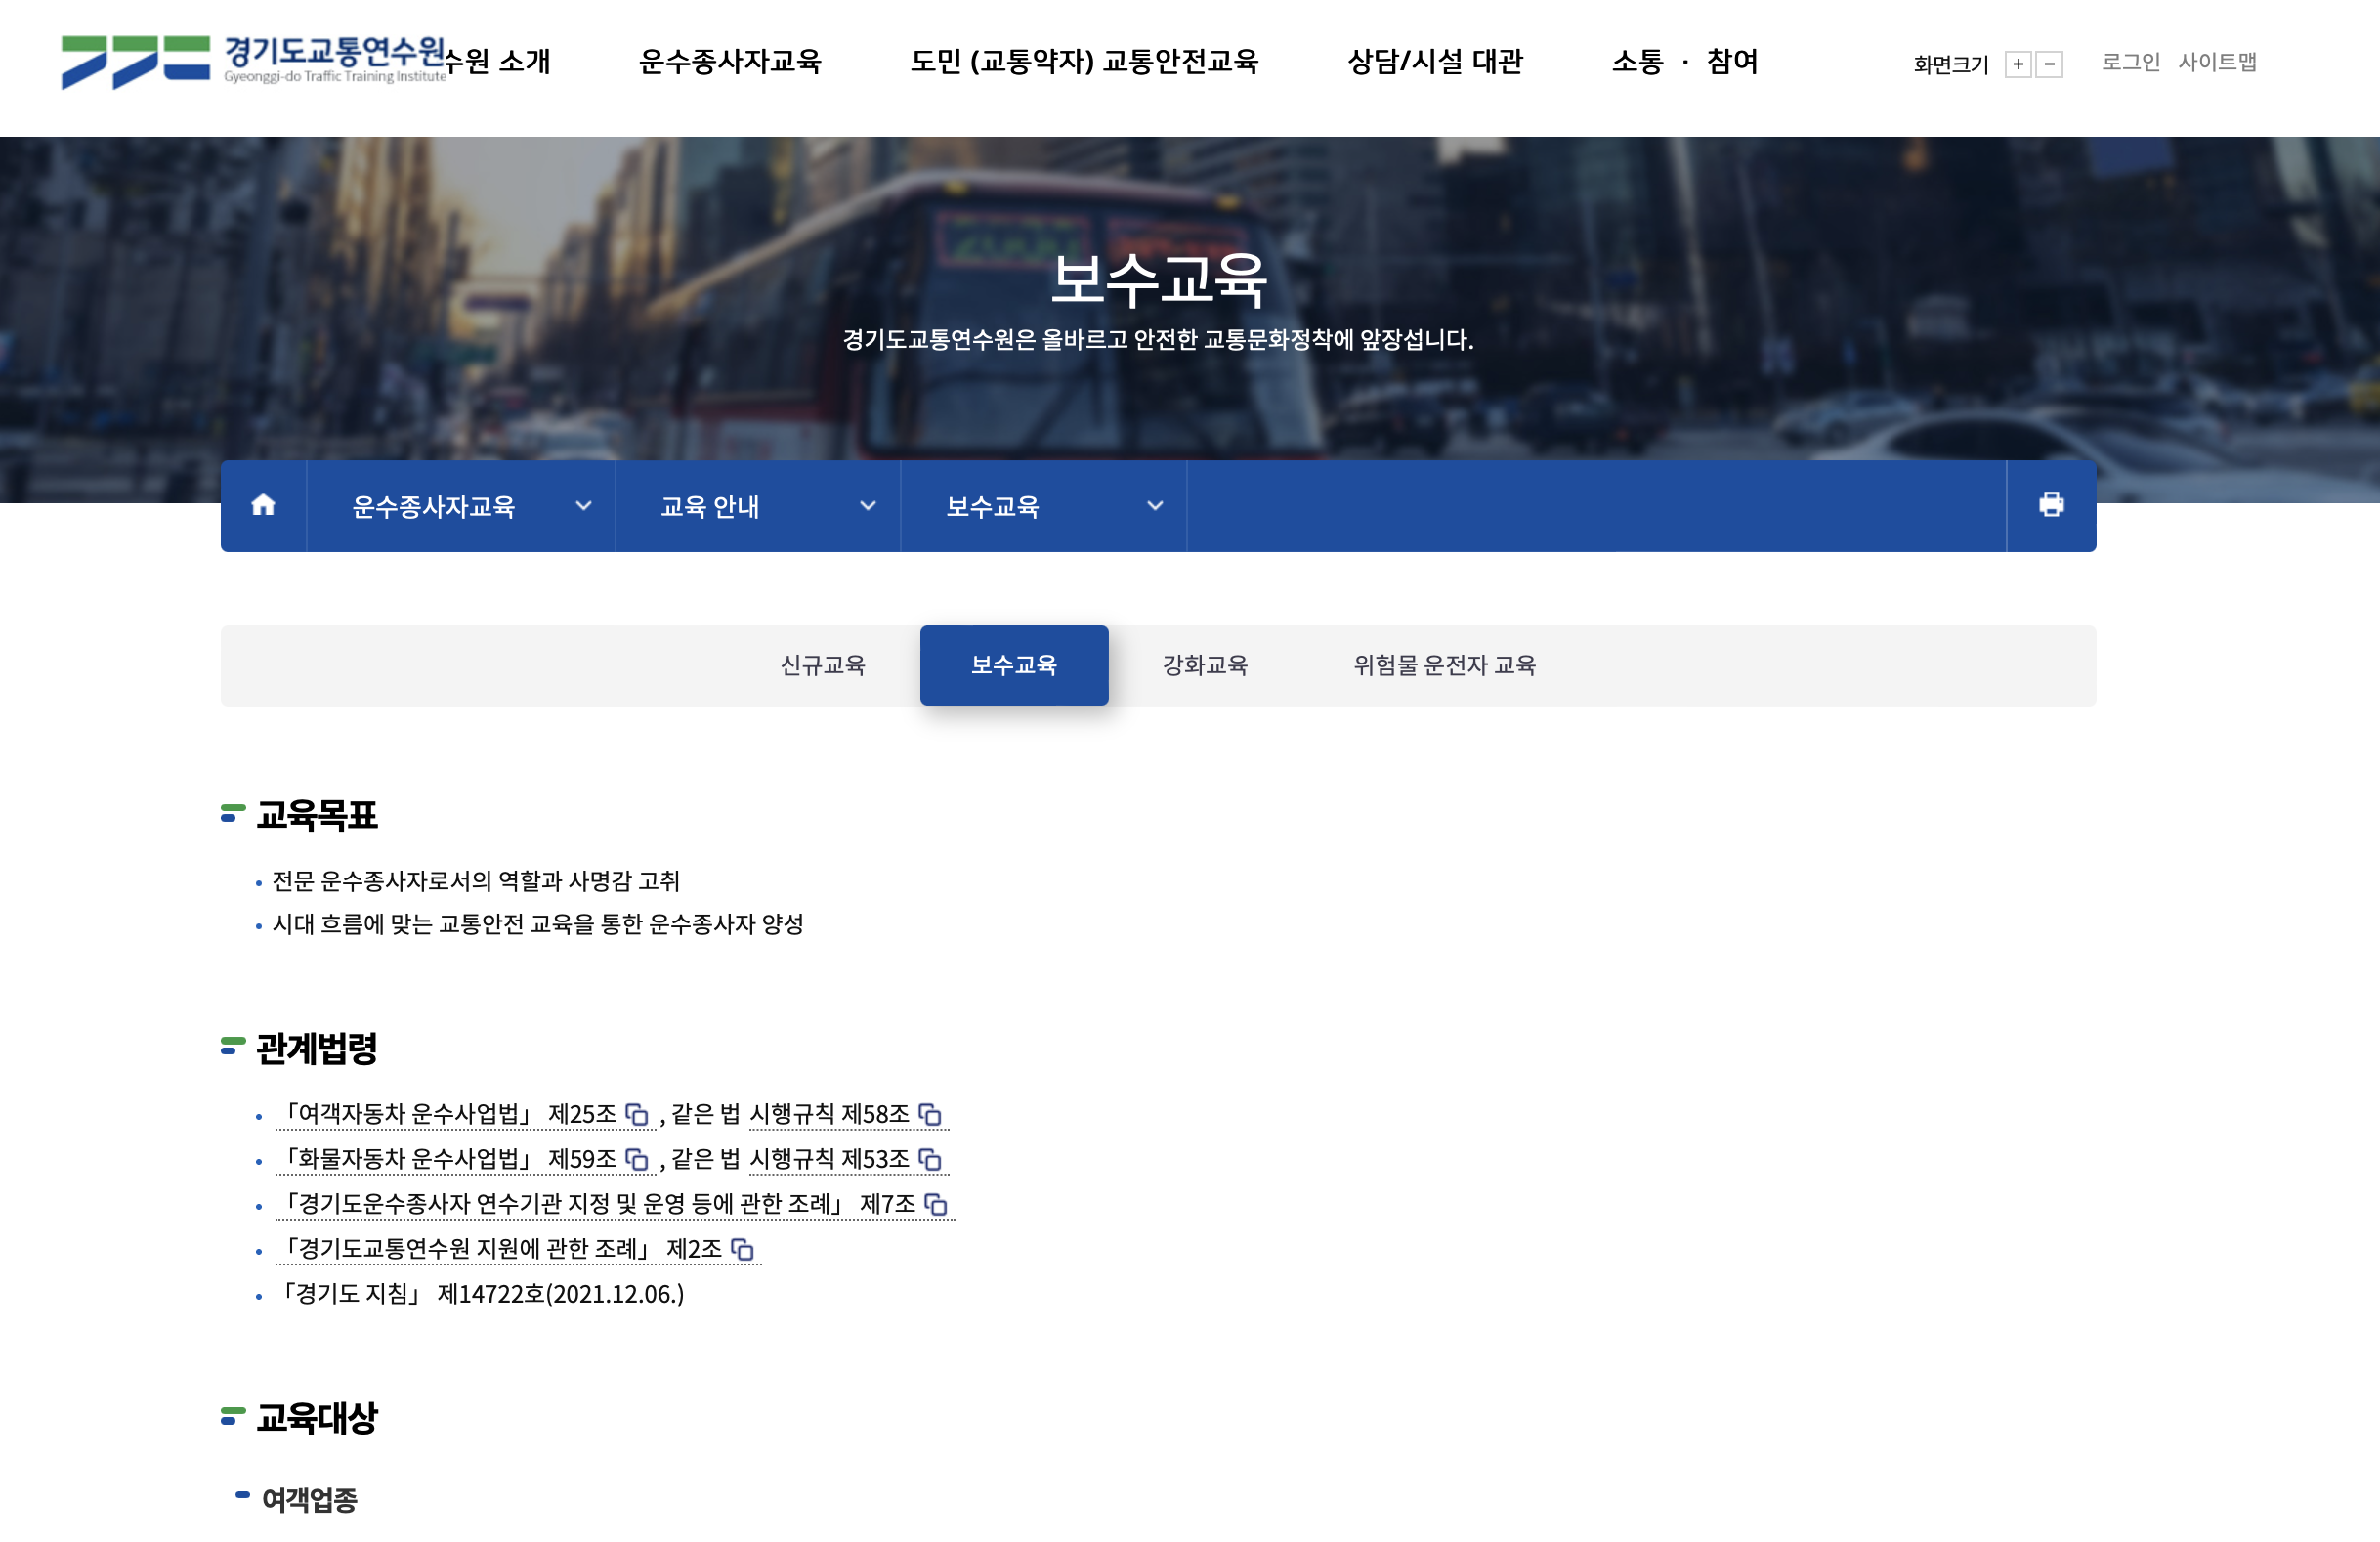Click the 사이트맵 link

coord(2217,62)
